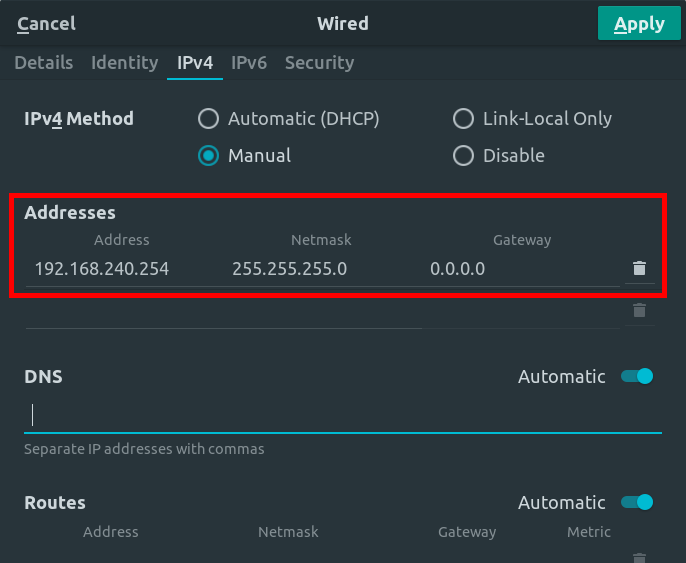Click the Netmask column header under Addresses
The width and height of the screenshot is (686, 563).
321,240
